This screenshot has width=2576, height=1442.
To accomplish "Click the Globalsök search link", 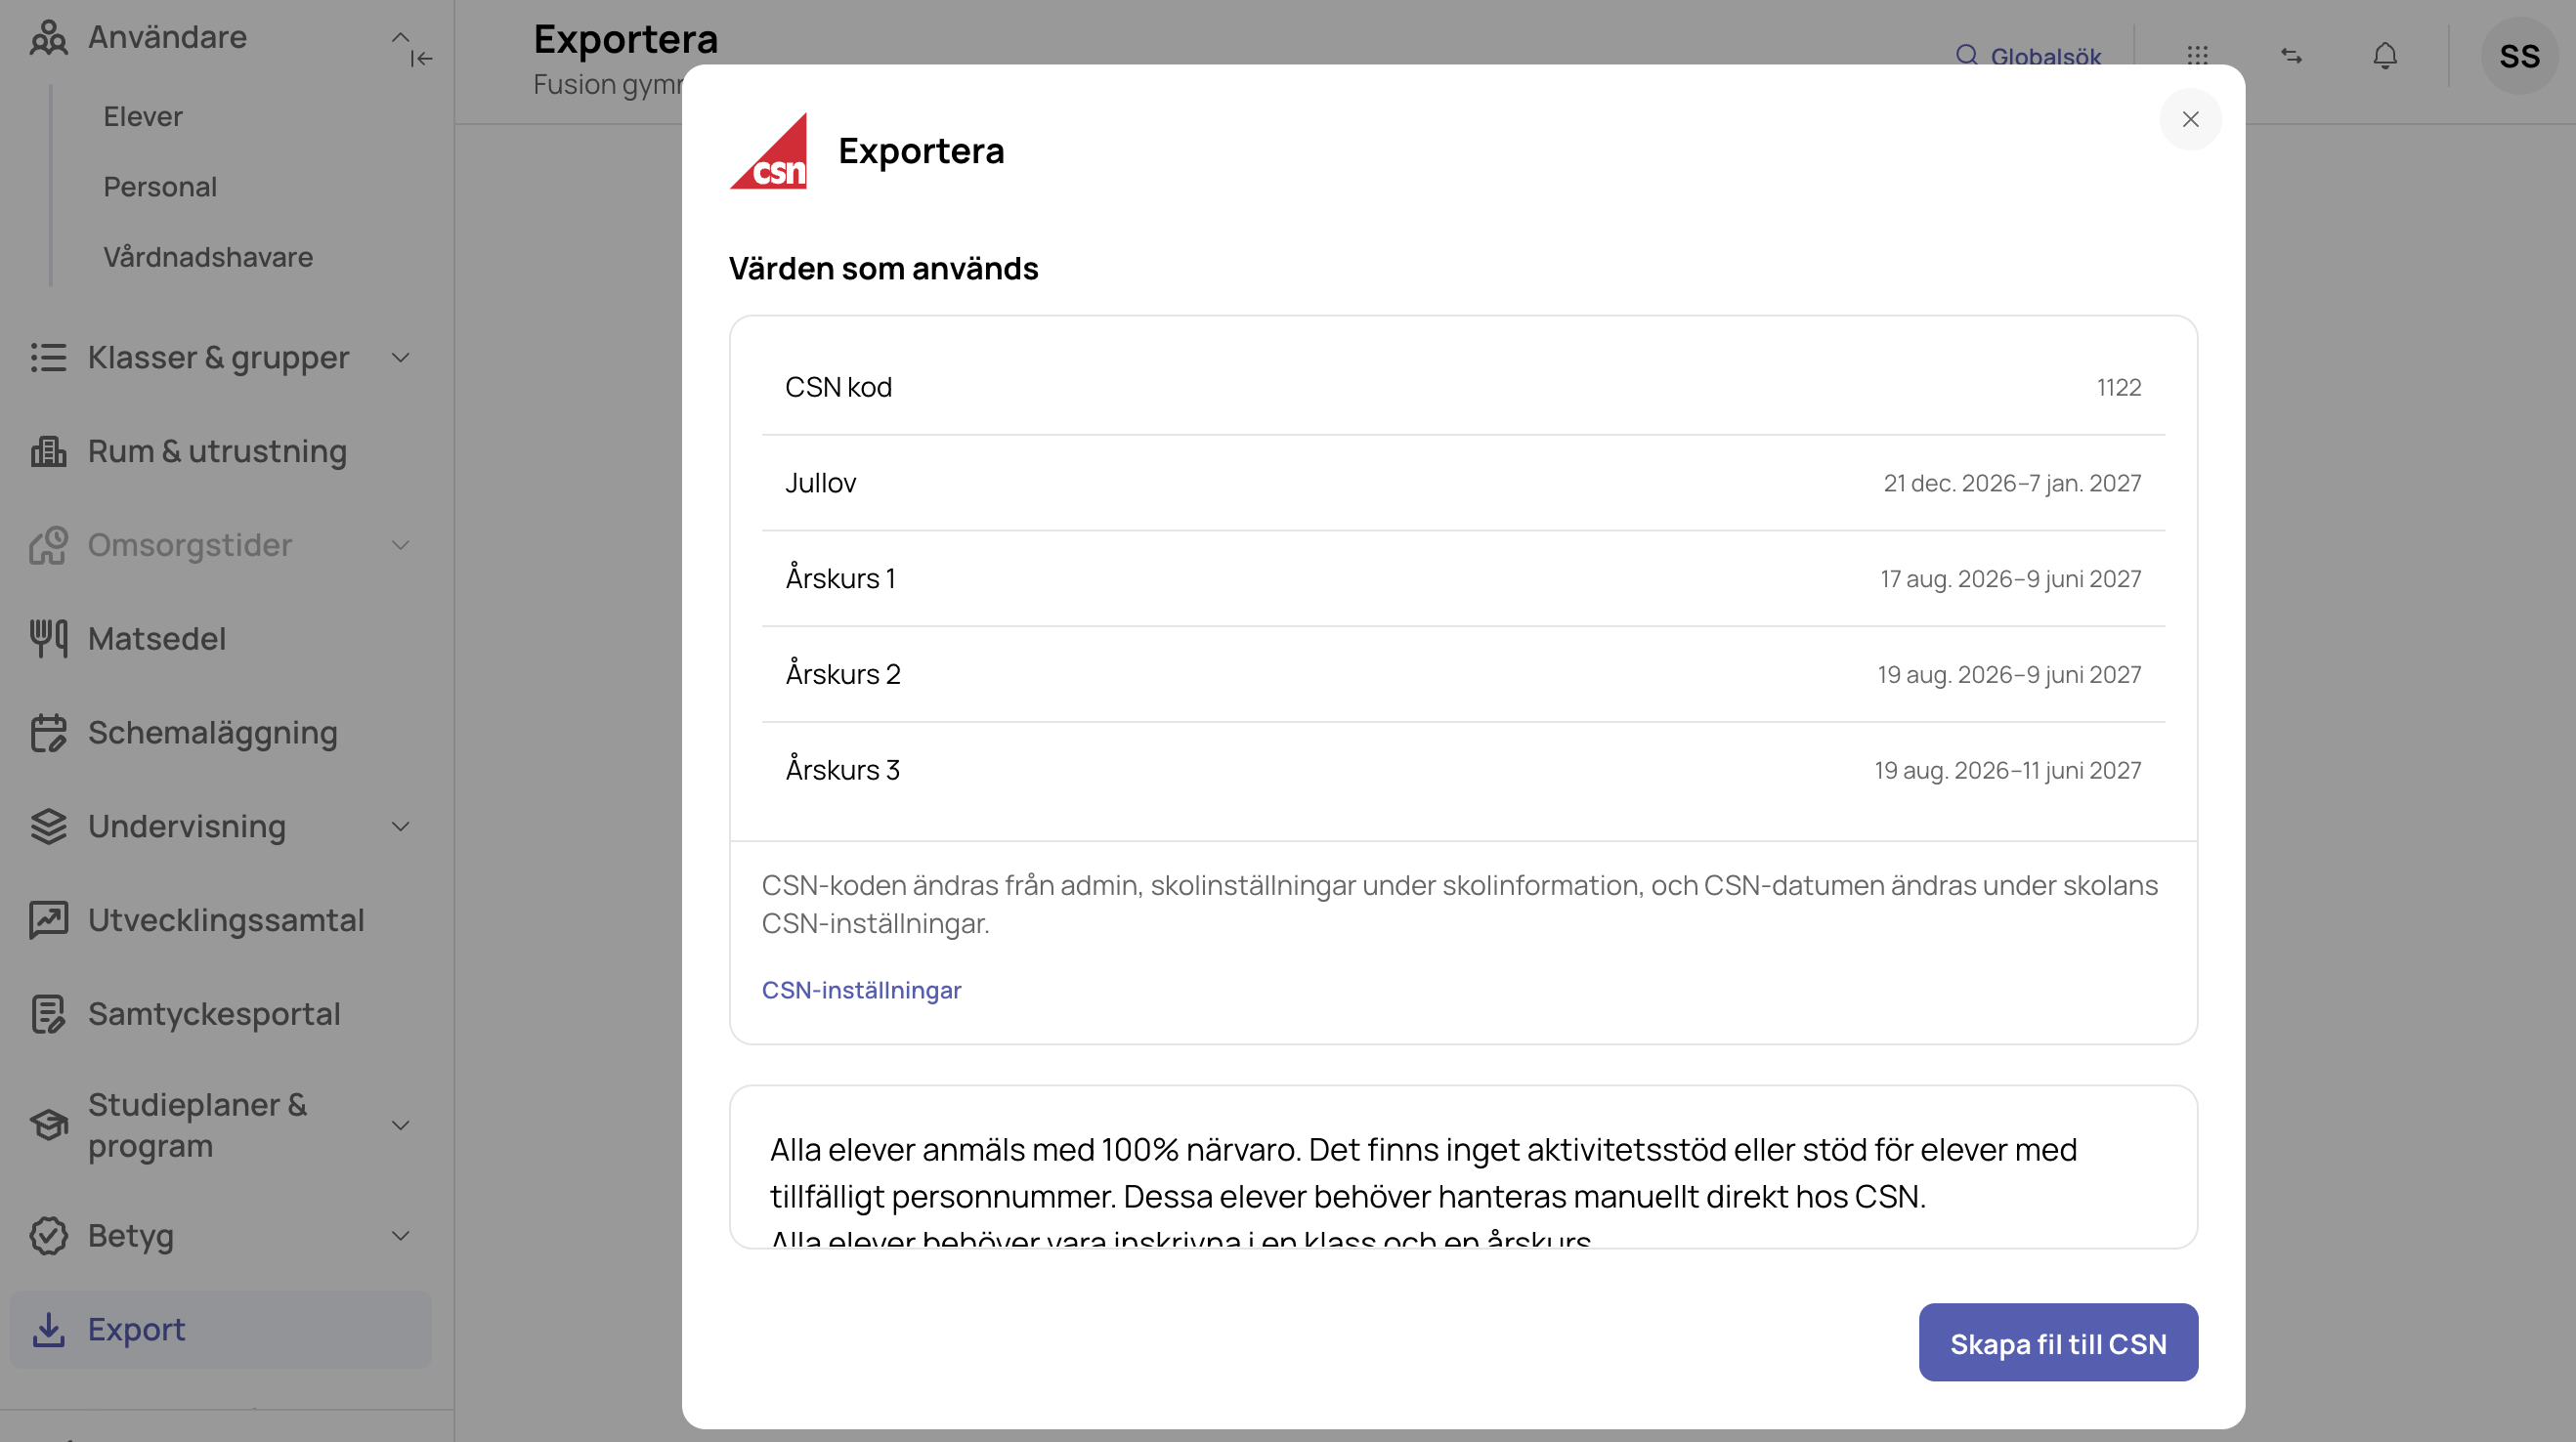I will pos(2045,56).
